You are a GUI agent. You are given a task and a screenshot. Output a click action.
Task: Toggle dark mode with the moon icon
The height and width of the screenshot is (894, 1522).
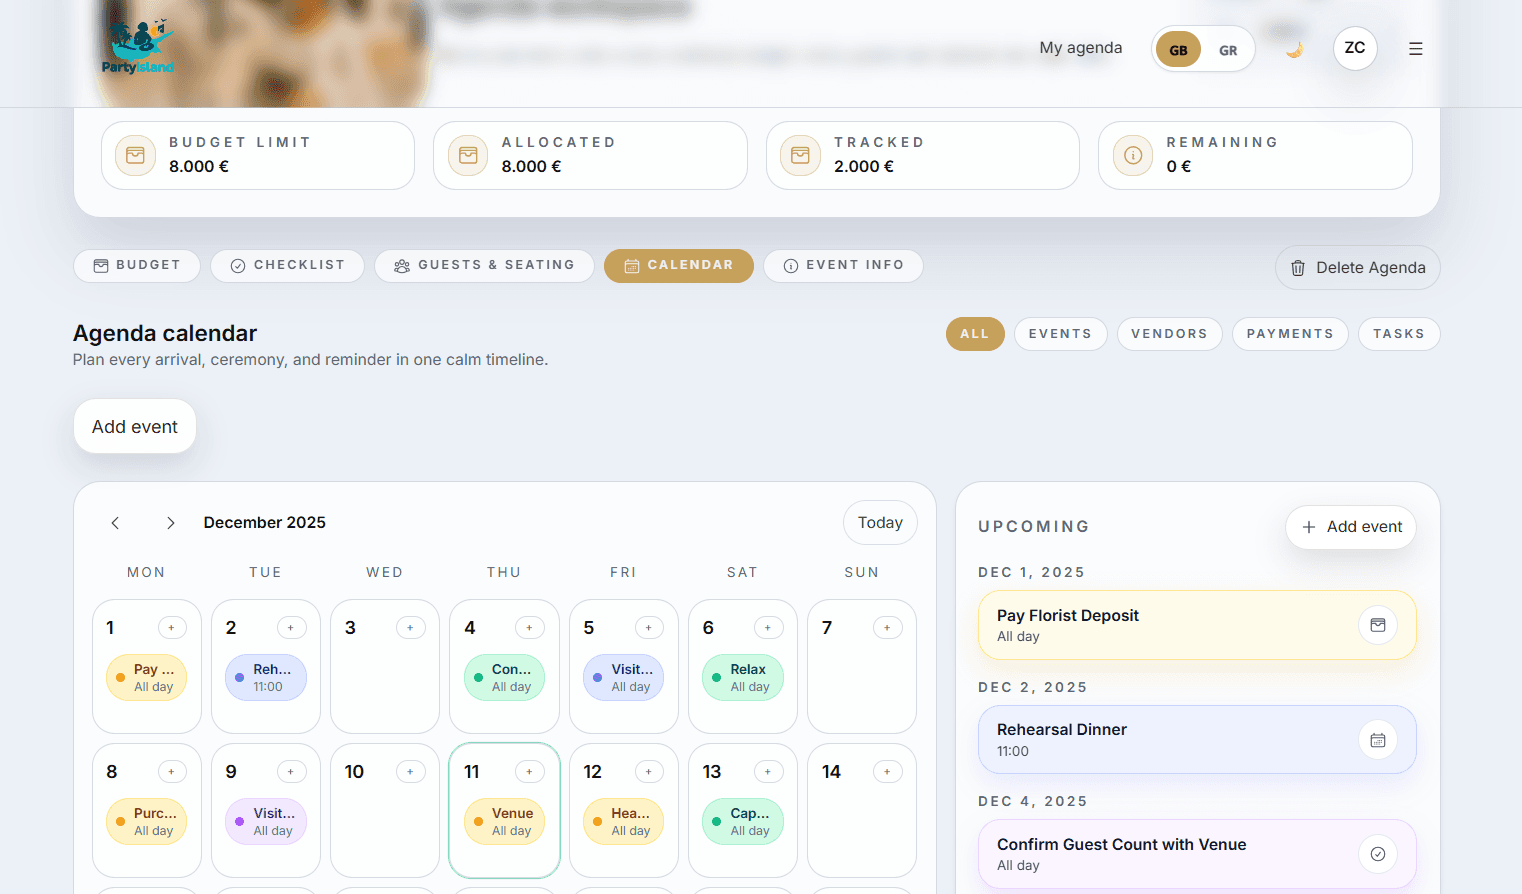tap(1293, 48)
